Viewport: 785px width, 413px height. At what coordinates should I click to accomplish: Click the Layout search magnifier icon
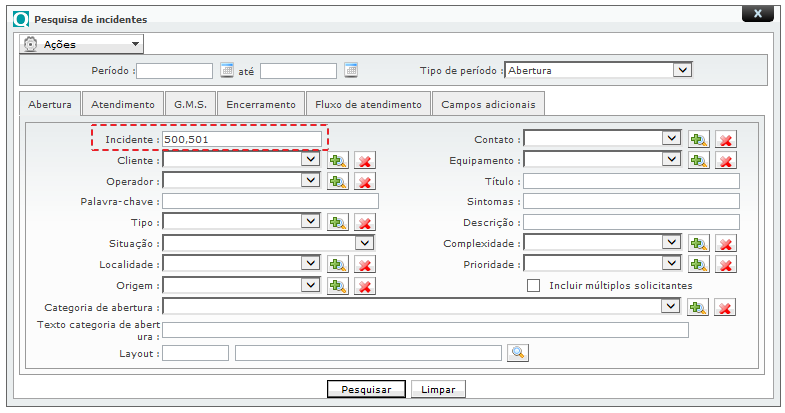pyautogui.click(x=518, y=352)
